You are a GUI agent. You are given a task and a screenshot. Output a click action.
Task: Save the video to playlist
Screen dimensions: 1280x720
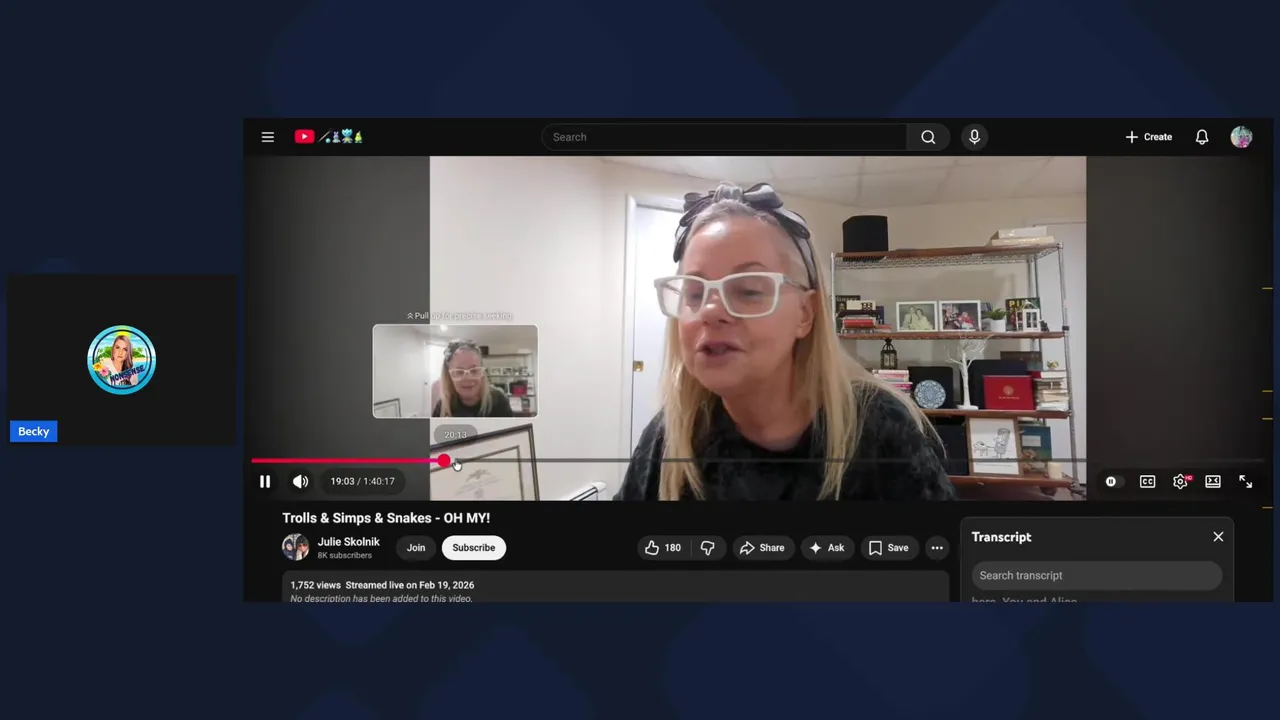pyautogui.click(x=889, y=547)
